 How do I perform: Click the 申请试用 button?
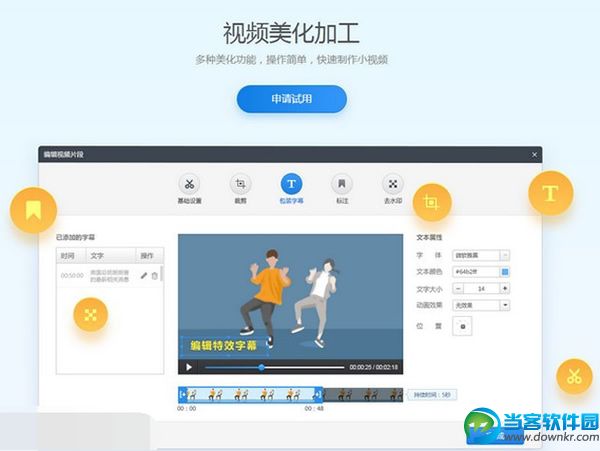tap(292, 99)
